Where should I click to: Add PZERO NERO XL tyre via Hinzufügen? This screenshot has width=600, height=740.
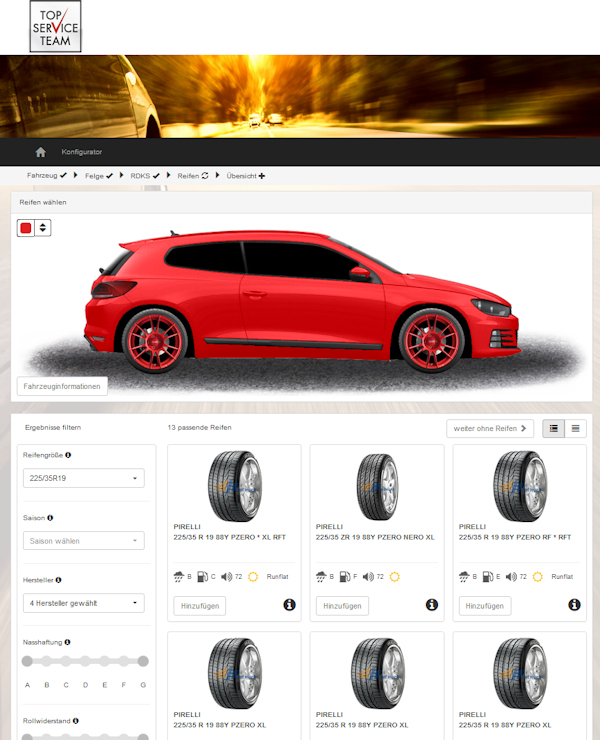click(x=342, y=606)
